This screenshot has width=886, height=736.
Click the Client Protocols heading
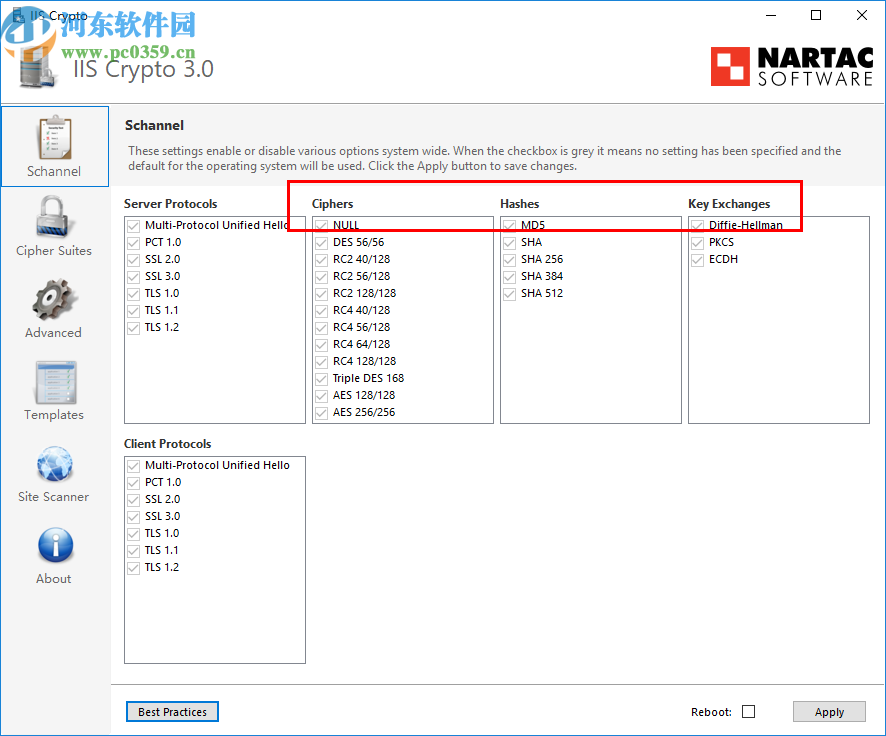168,444
